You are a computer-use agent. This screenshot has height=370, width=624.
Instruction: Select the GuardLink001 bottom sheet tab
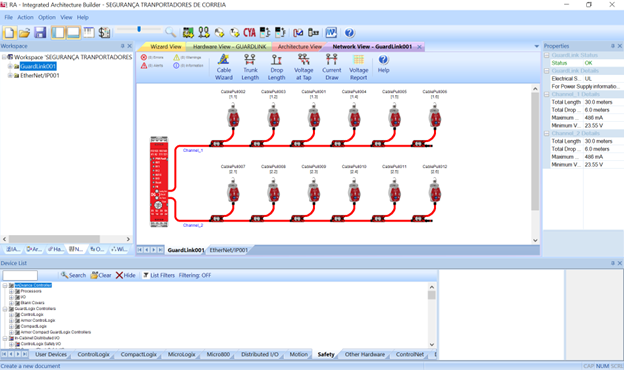coord(185,250)
